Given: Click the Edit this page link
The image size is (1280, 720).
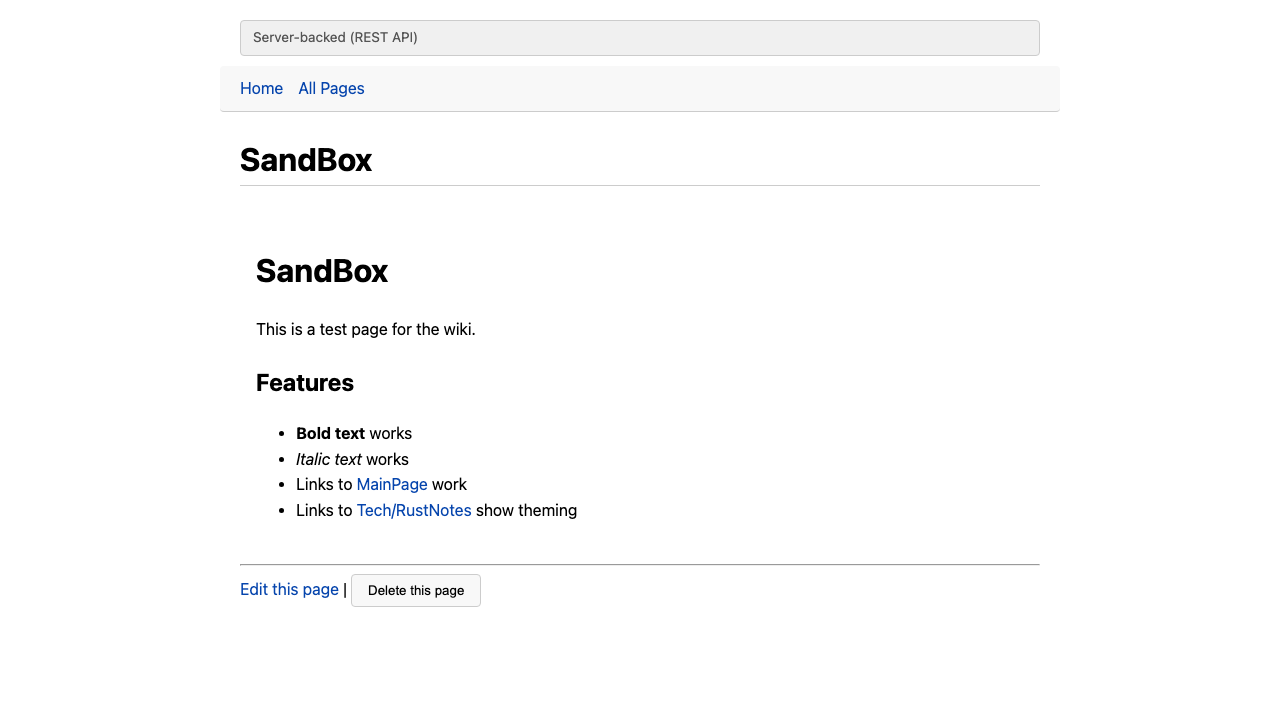Looking at the screenshot, I should click(289, 590).
